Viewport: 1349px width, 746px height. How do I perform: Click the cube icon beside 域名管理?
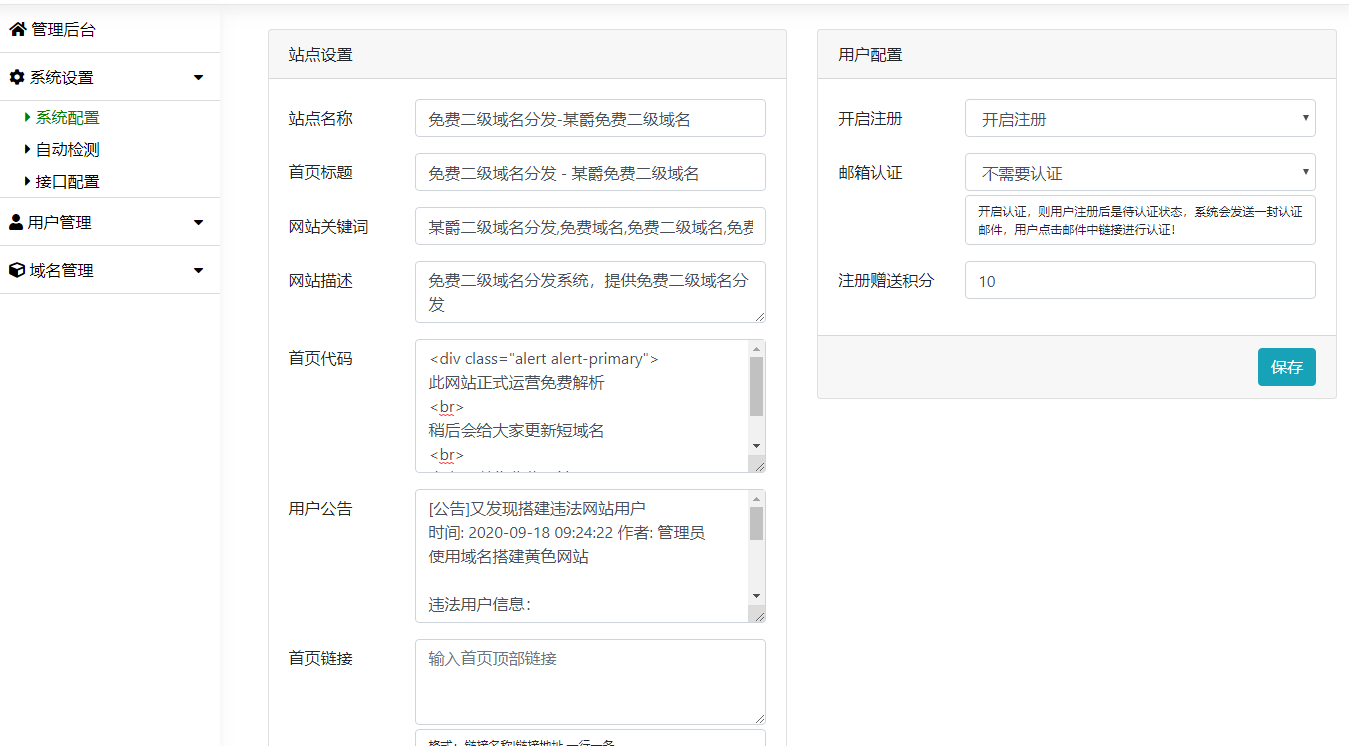tap(15, 270)
